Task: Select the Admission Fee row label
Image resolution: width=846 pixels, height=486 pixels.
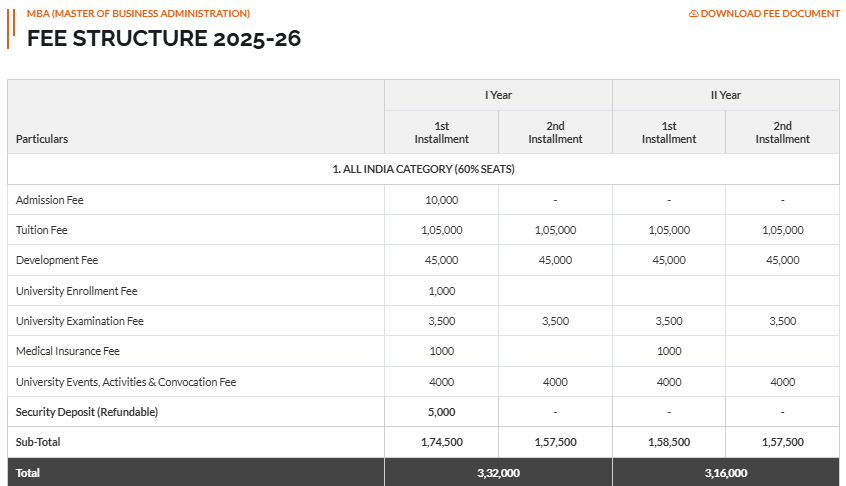Action: coord(50,200)
